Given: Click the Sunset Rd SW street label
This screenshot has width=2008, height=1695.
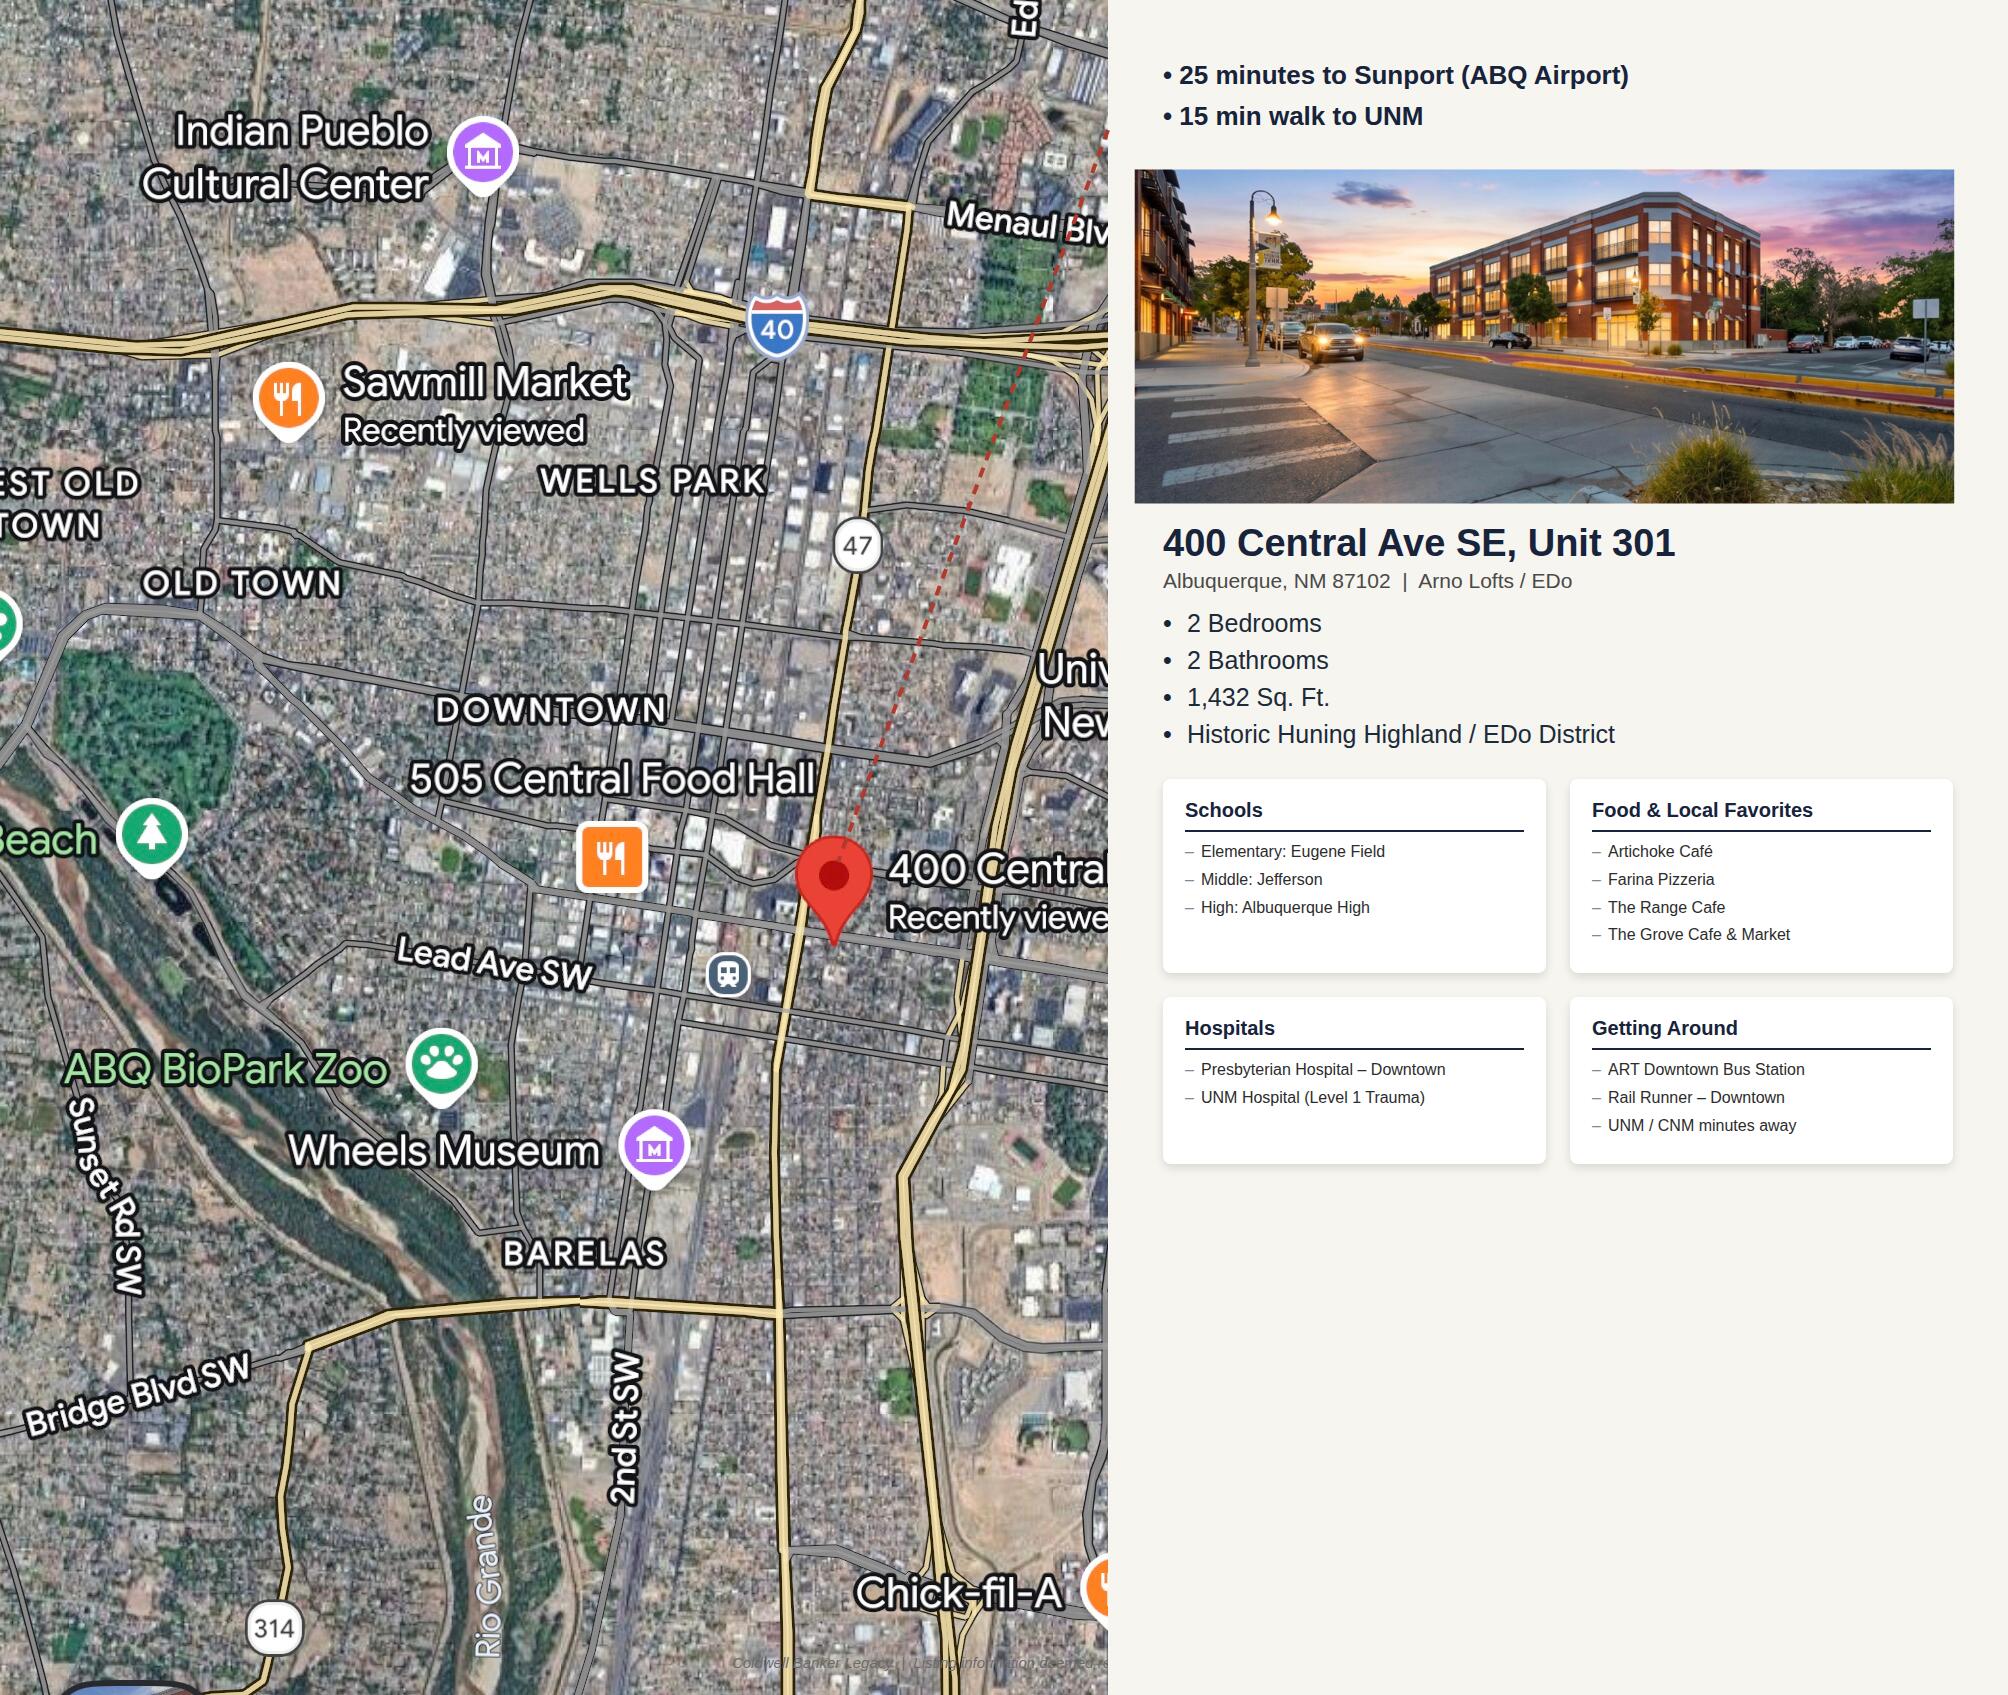Looking at the screenshot, I should [x=106, y=1197].
